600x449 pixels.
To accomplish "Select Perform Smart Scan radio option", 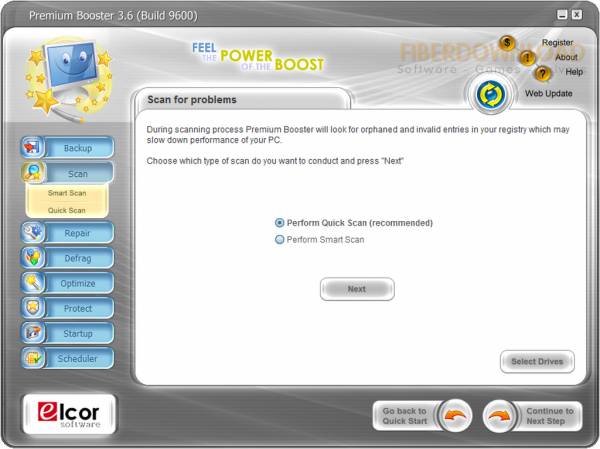I will (x=280, y=240).
